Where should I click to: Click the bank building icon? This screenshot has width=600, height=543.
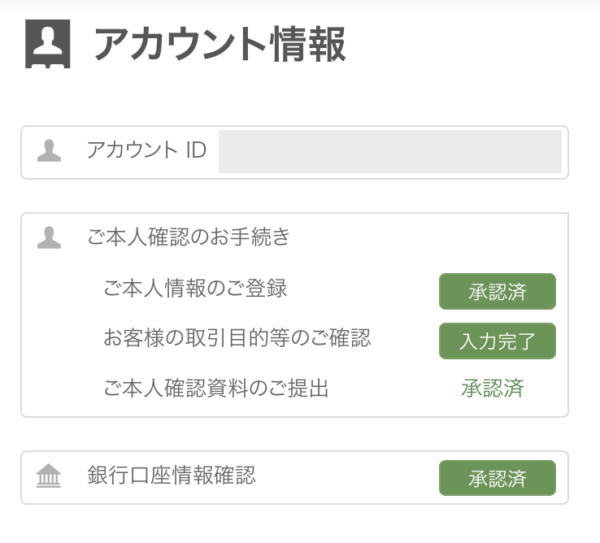pyautogui.click(x=49, y=476)
